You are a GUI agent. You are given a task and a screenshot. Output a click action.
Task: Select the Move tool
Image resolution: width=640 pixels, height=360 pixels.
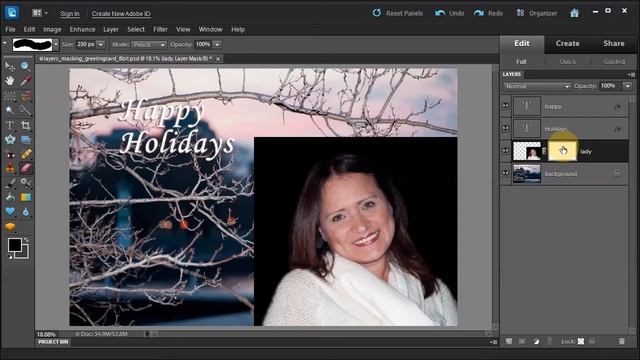[x=10, y=66]
